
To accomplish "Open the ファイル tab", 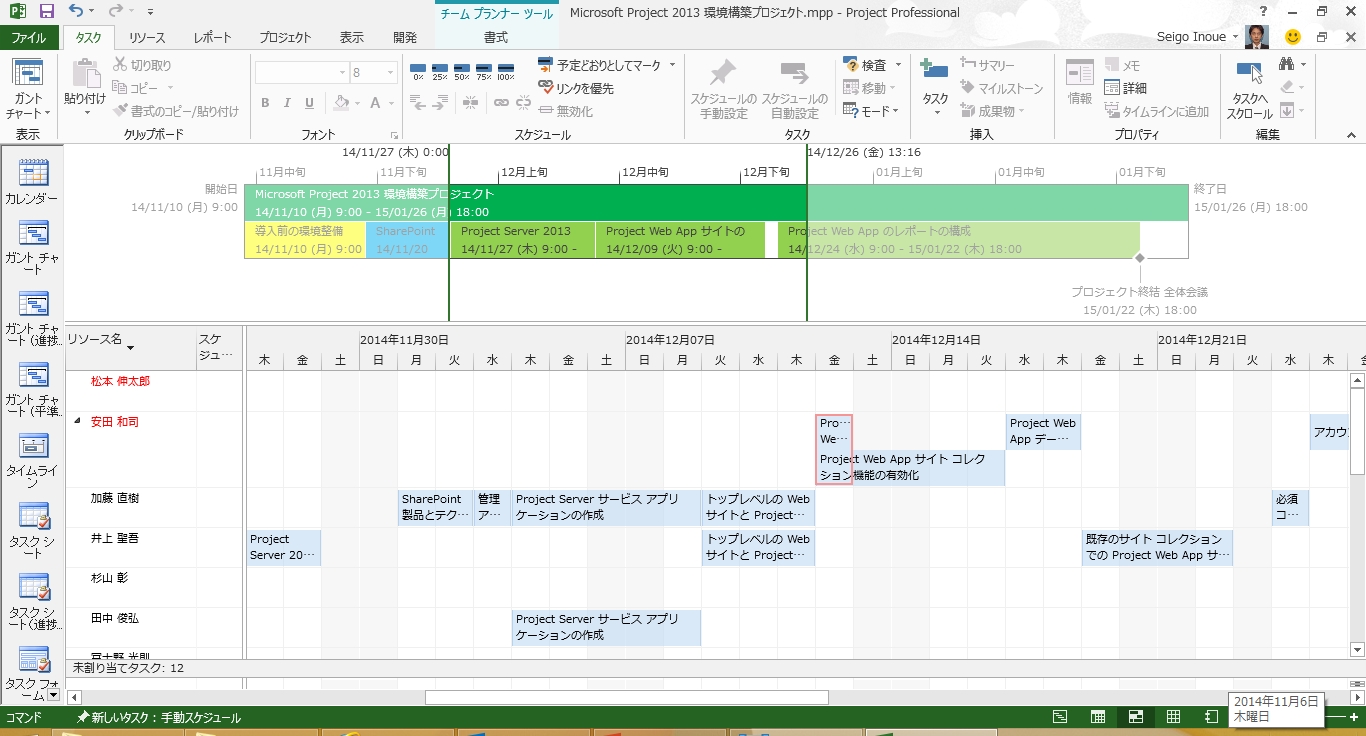I will (29, 37).
